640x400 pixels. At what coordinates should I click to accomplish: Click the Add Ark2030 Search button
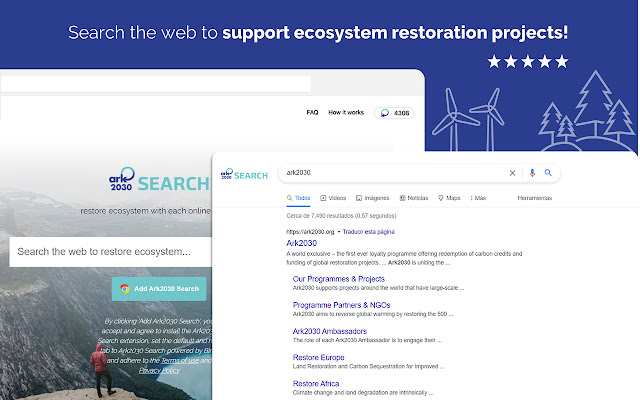click(x=159, y=289)
